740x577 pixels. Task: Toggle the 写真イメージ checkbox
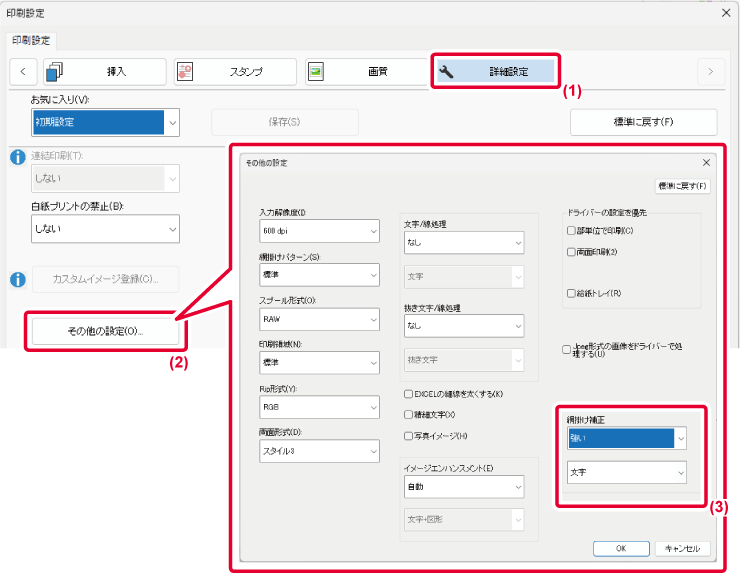pyautogui.click(x=408, y=435)
